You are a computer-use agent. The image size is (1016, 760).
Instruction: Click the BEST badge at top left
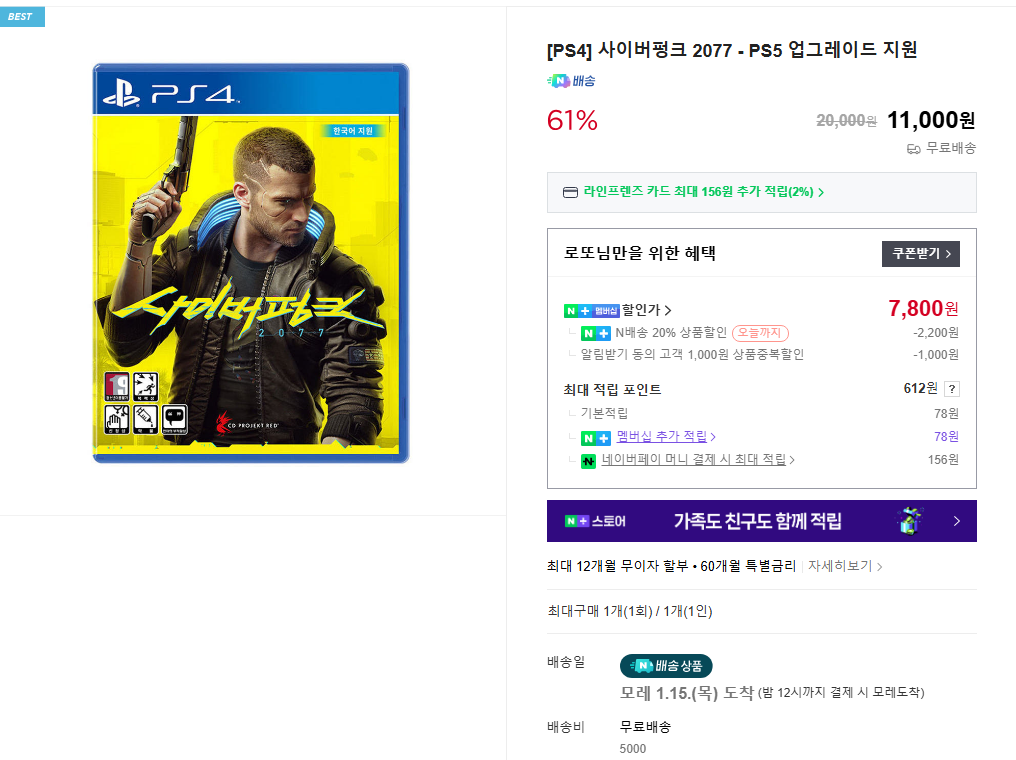point(20,16)
